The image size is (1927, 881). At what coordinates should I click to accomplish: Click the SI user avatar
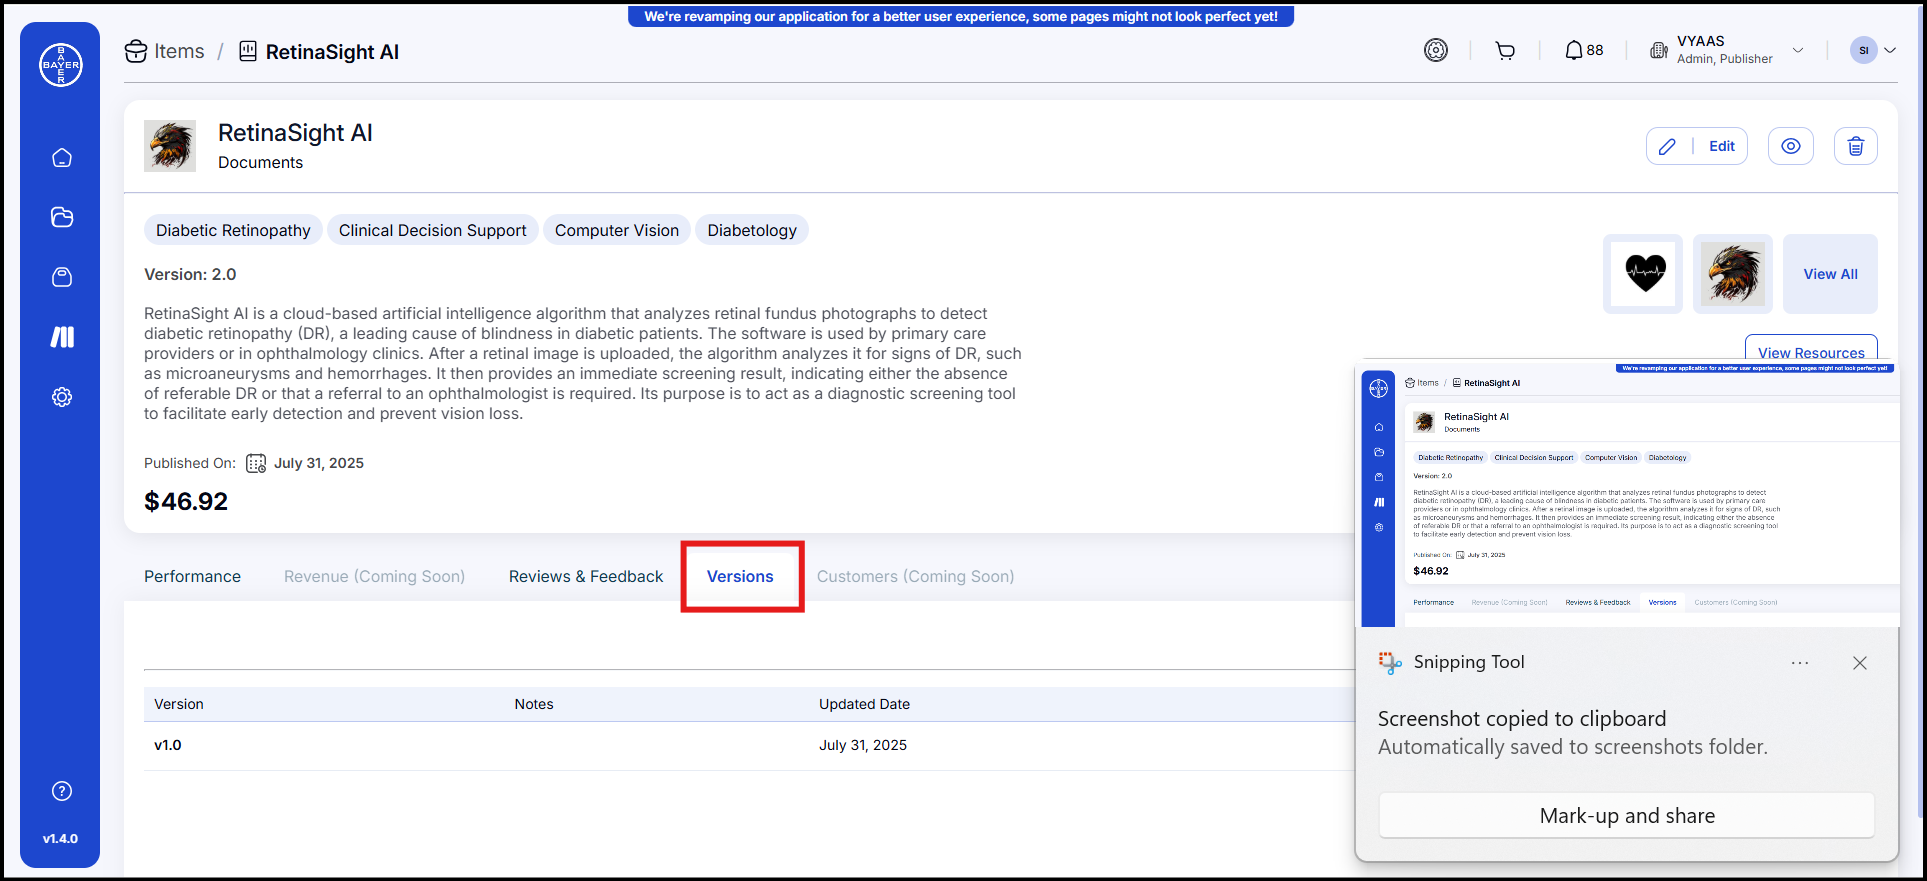tap(1864, 50)
